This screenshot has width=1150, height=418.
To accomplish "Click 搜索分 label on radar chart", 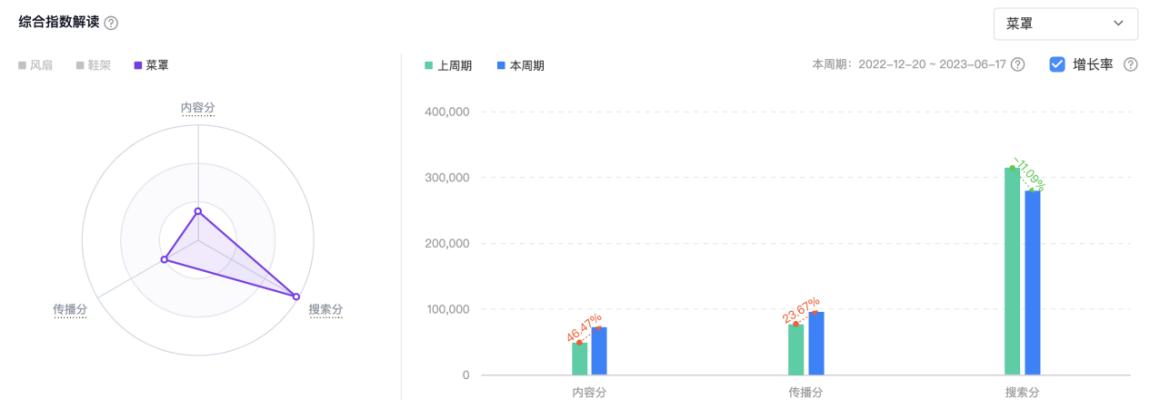I will 326,310.
